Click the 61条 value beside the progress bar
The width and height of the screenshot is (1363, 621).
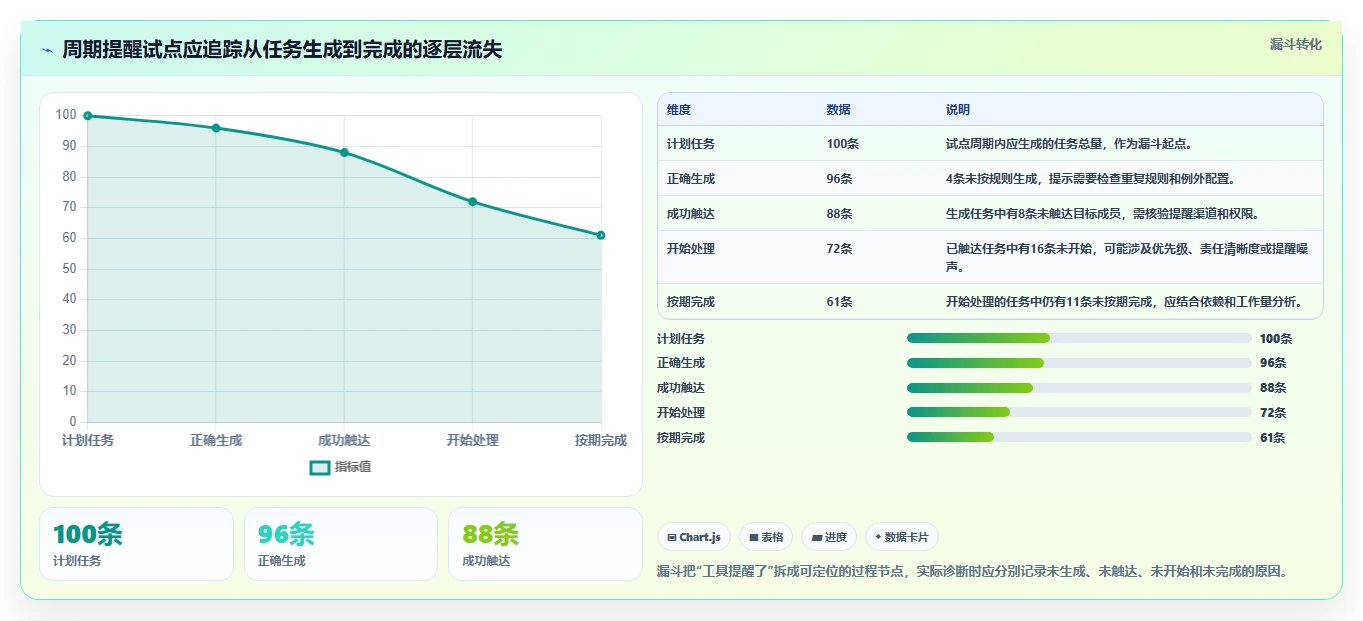[x=1272, y=438]
